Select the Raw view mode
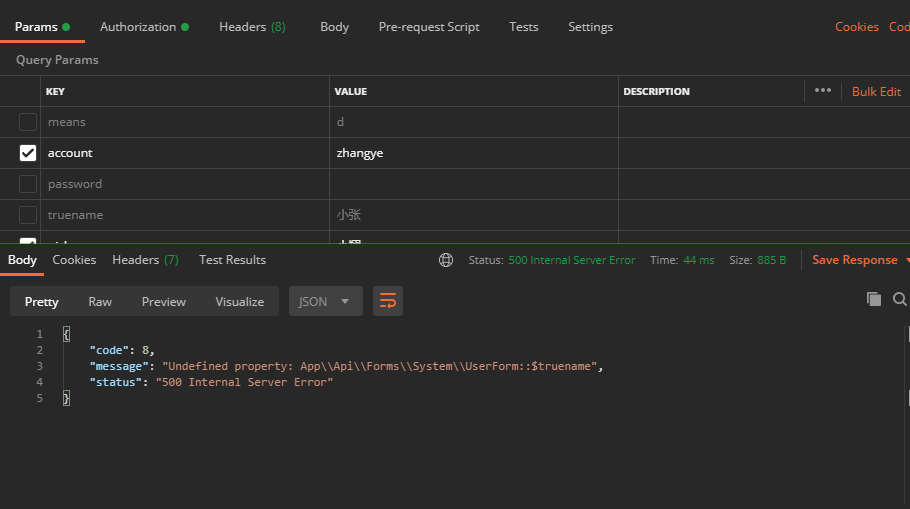This screenshot has height=509, width=910. [x=100, y=301]
